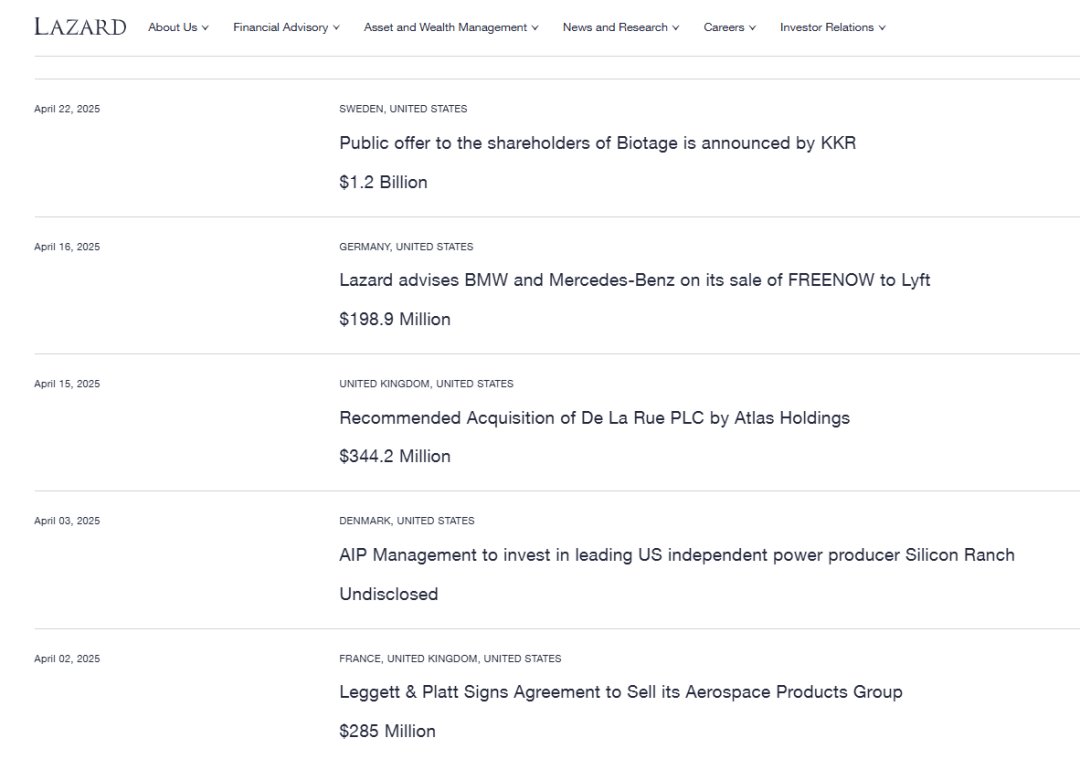
Task: Click the April 02, 2025 date
Action: [x=67, y=658]
